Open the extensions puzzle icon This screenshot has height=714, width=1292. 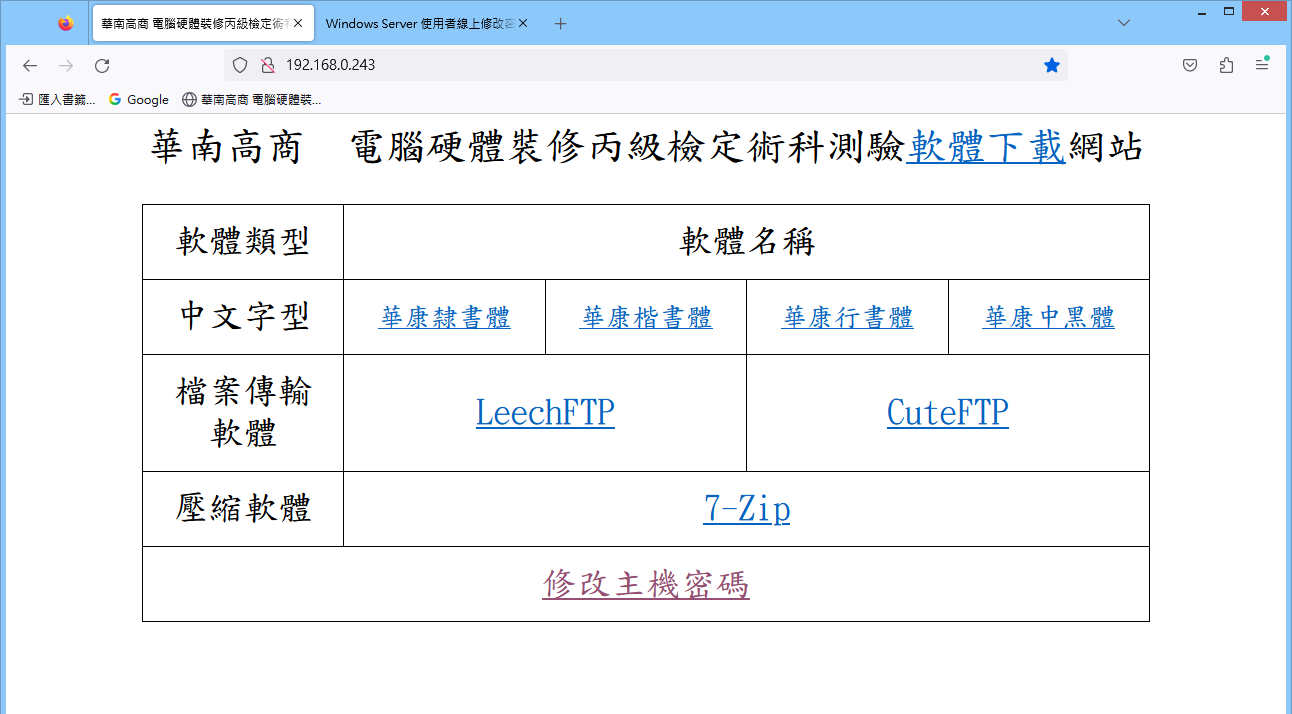coord(1226,66)
